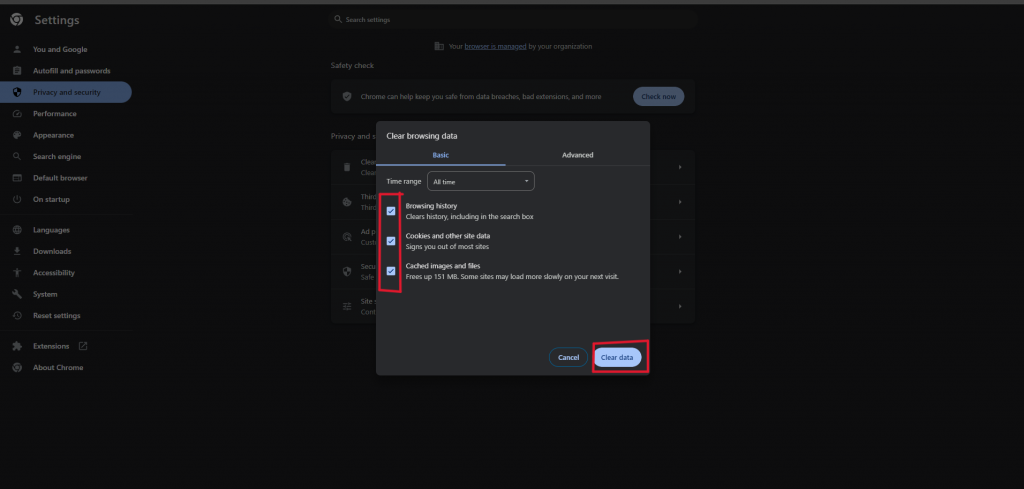1024x489 pixels.
Task: Click the power icon for On startup
Action: pyautogui.click(x=18, y=199)
